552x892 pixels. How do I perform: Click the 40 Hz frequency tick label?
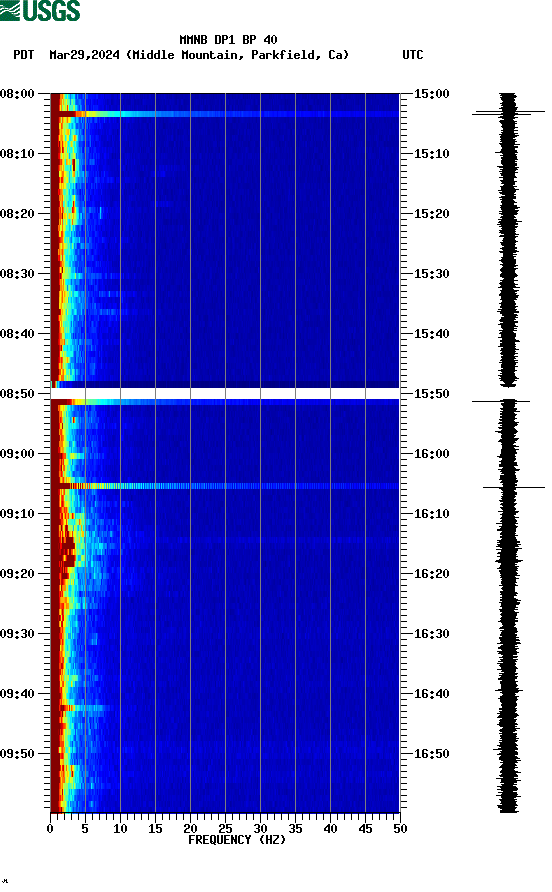coord(330,829)
